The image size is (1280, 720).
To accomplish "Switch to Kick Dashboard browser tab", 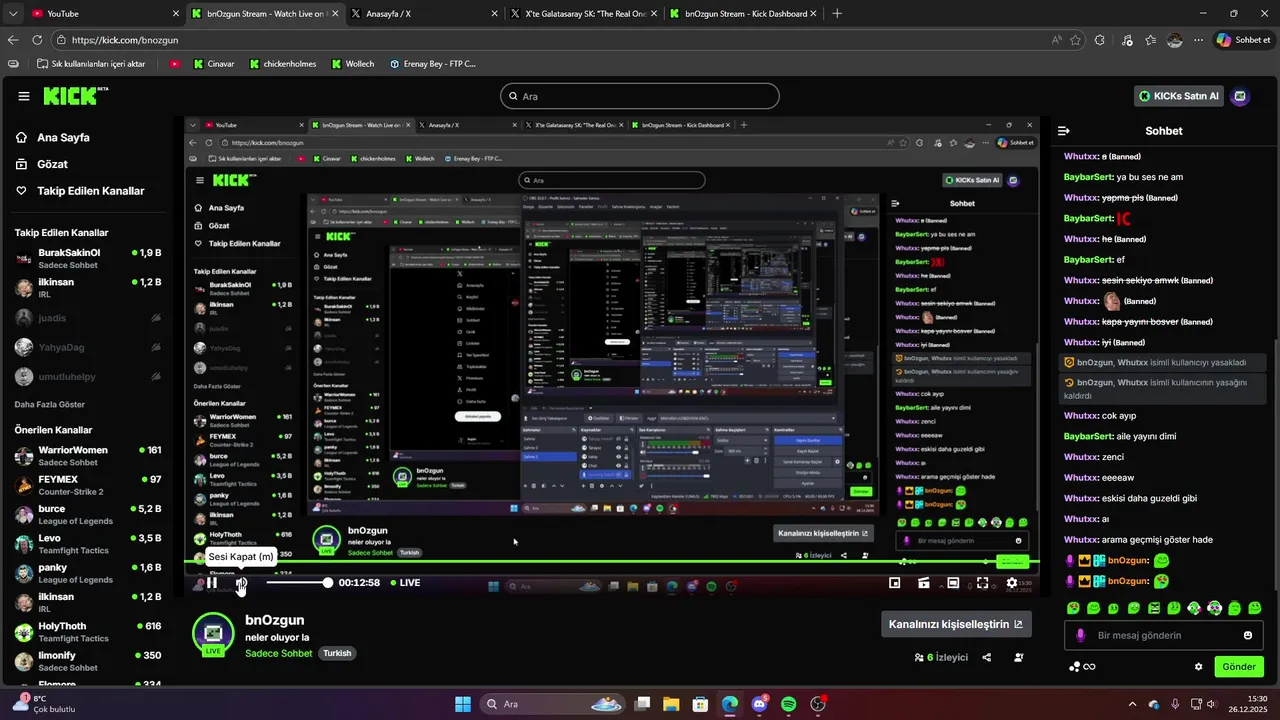I will tap(745, 14).
